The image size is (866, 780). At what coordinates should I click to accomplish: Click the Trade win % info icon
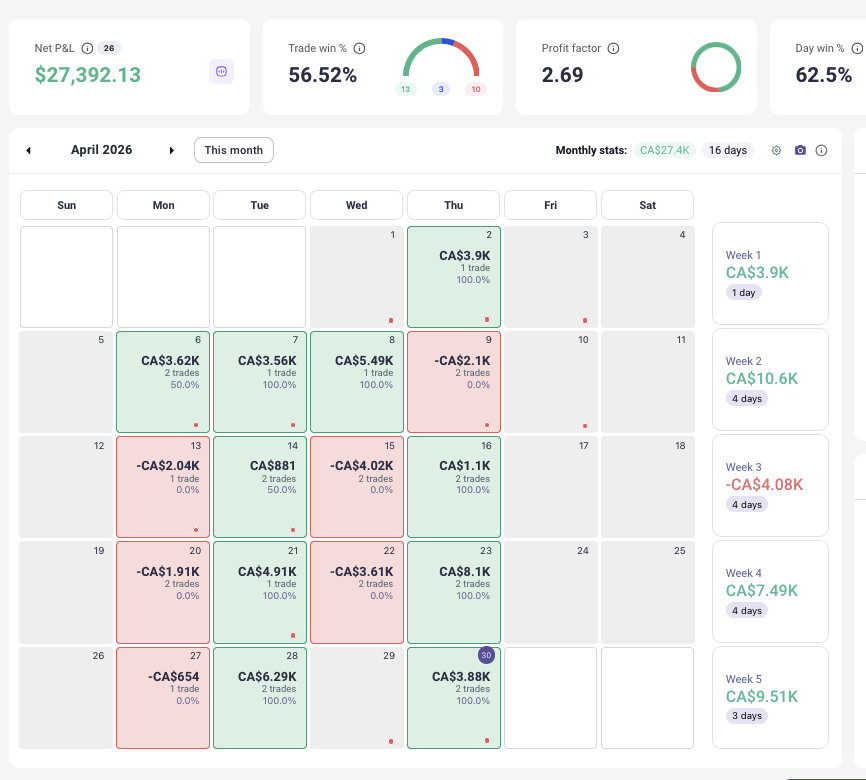[x=360, y=48]
